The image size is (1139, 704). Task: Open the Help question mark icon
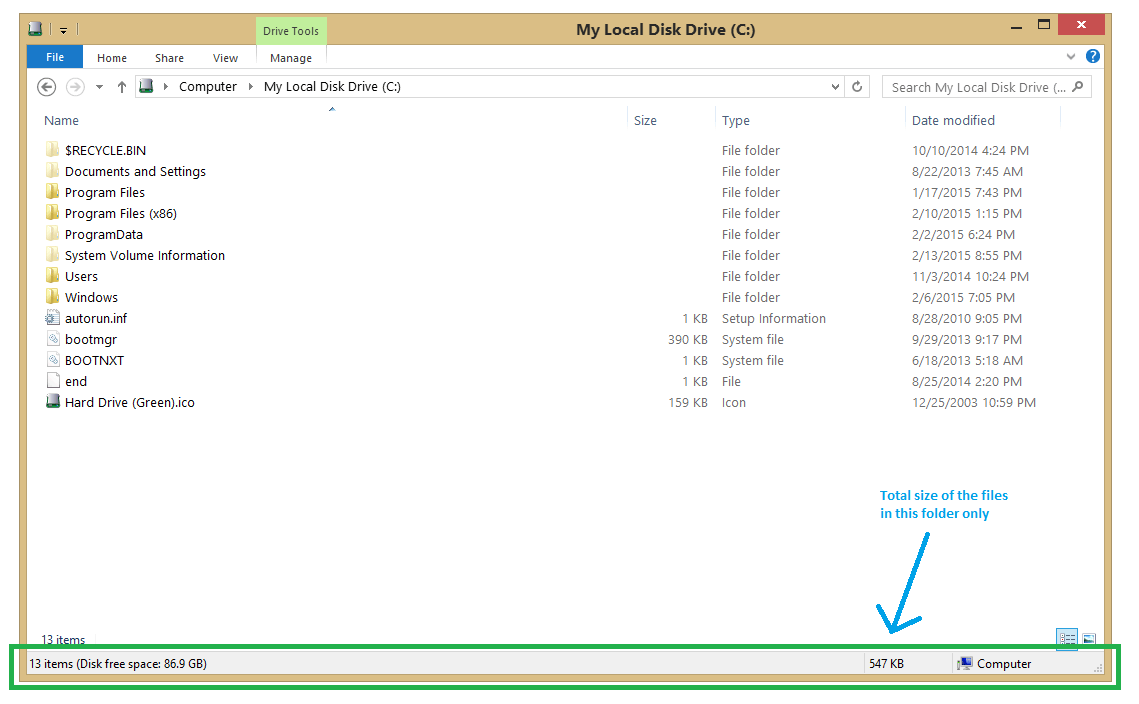(x=1092, y=56)
